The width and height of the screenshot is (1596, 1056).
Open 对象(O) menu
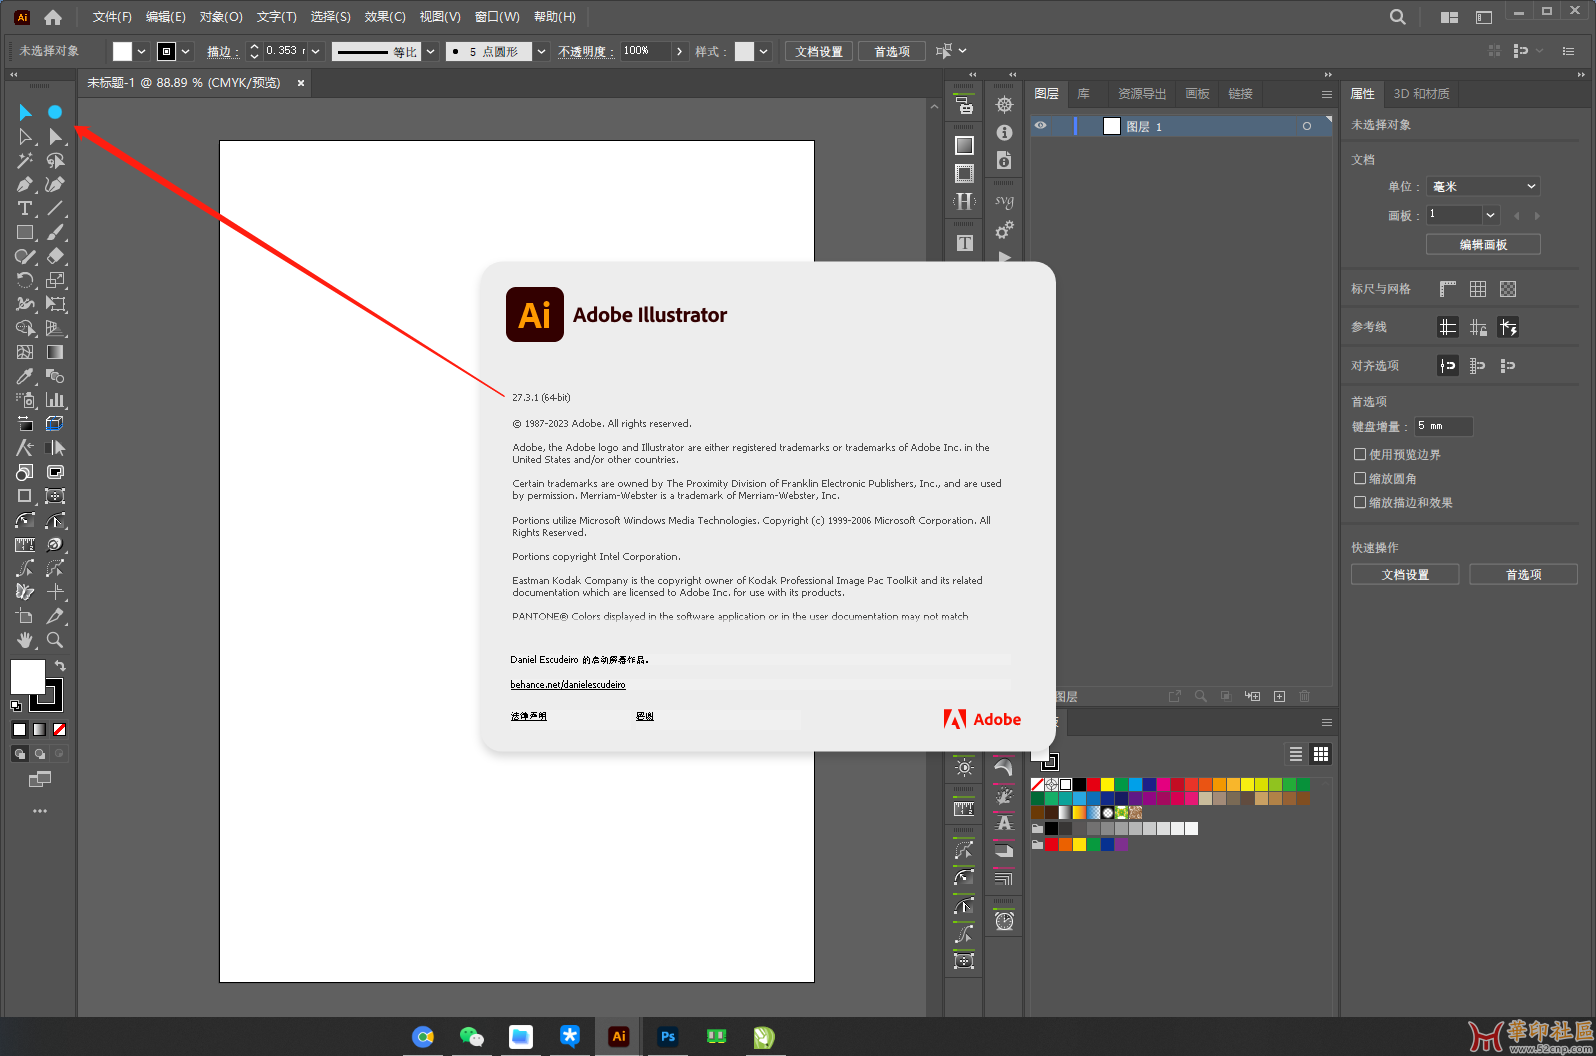(x=221, y=17)
